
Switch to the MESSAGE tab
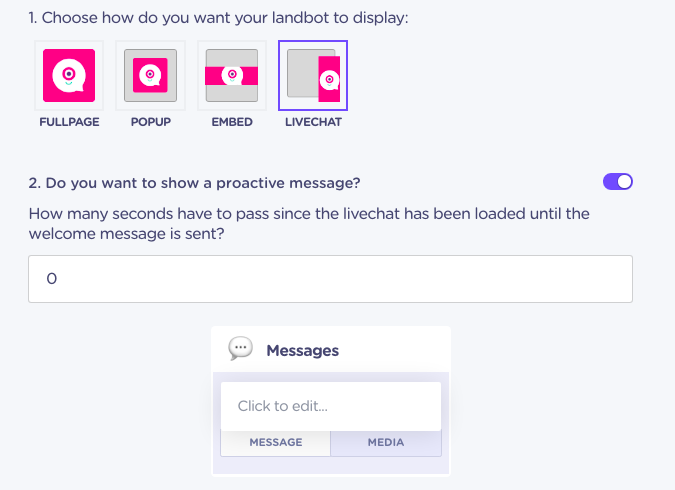coord(276,442)
